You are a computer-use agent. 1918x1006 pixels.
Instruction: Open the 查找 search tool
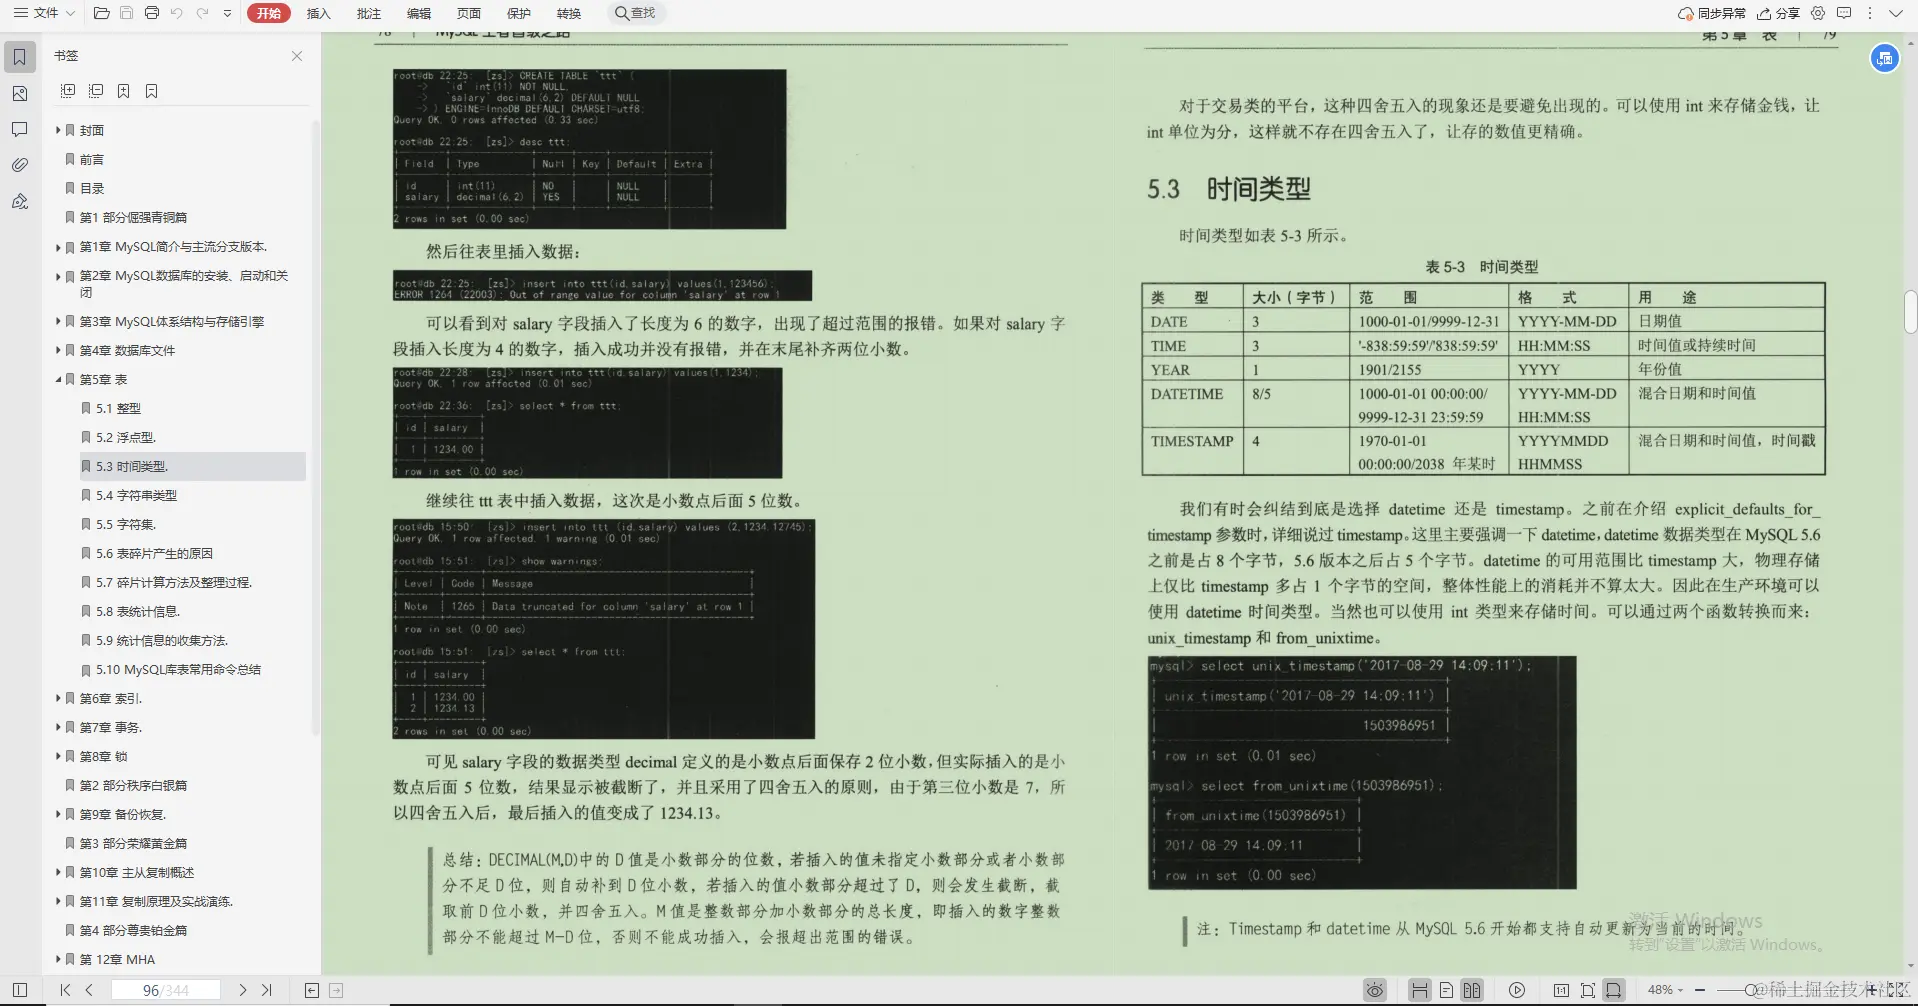pos(636,13)
